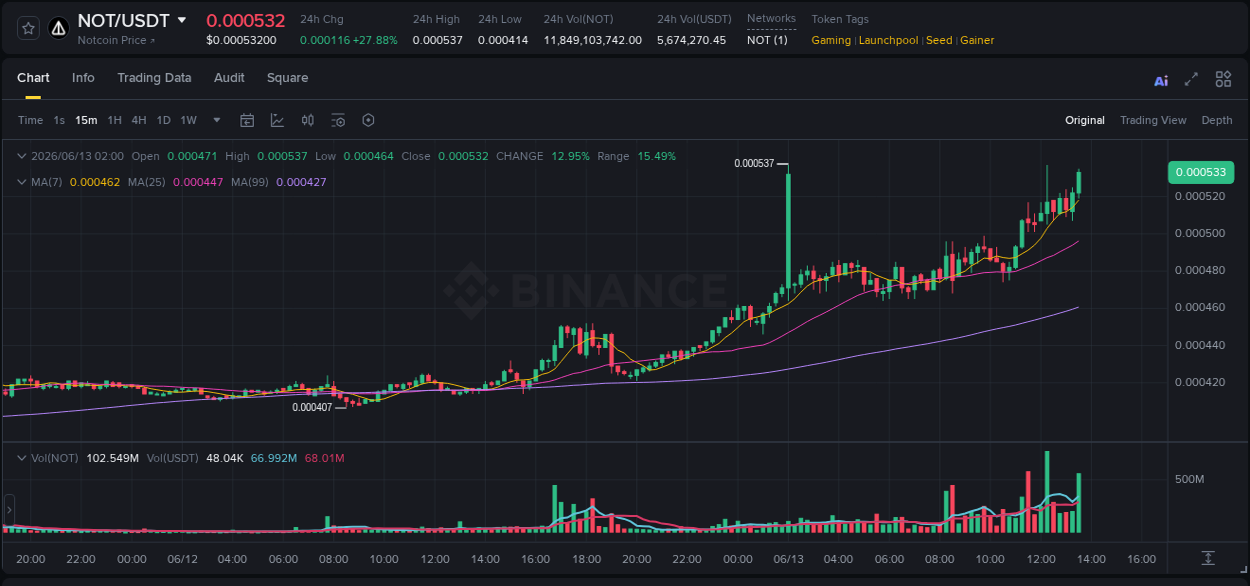
Task: Click the Gainer token tag
Action: pos(977,40)
